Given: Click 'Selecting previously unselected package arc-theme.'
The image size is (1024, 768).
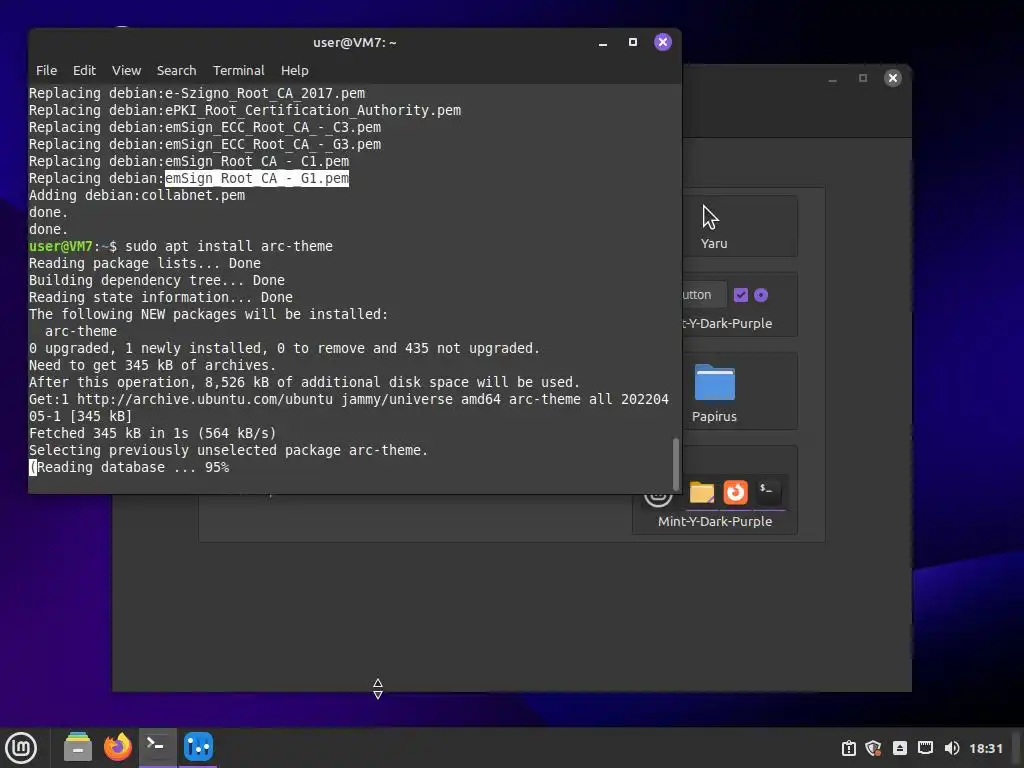Looking at the screenshot, I should (229, 450).
